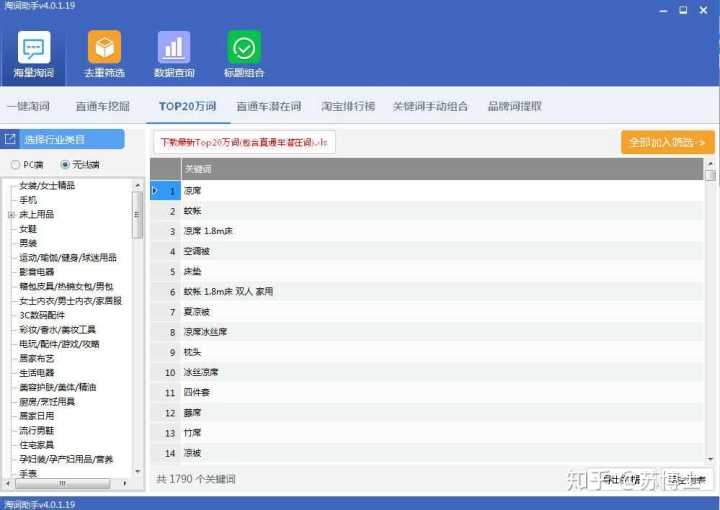This screenshot has height=510, width=720.
Task: Switch to the 直通车挖掘 tab
Action: tap(103, 106)
